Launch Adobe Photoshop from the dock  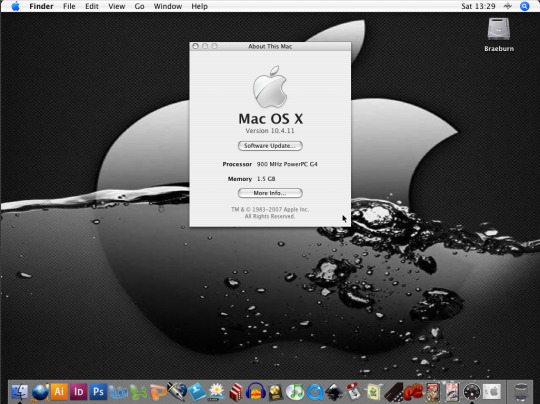point(98,392)
